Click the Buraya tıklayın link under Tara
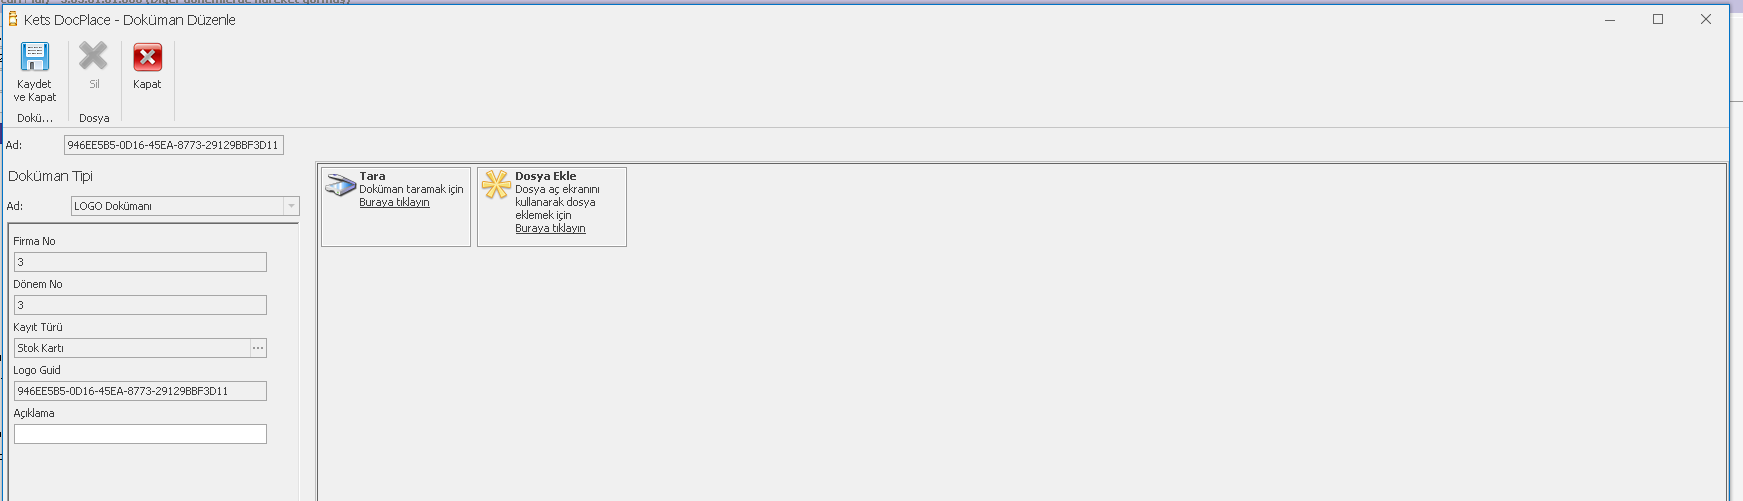Viewport: 1743px width, 501px height. [394, 202]
